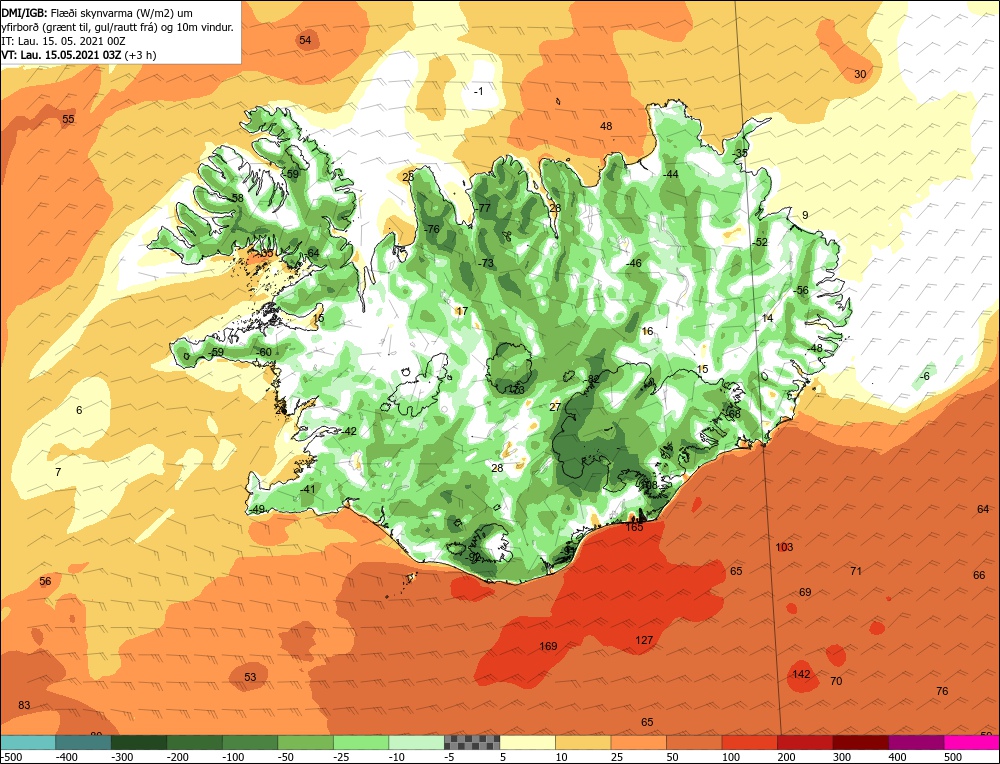Select the -46 value in northeast Iceland
The image size is (1000, 764).
tap(633, 263)
